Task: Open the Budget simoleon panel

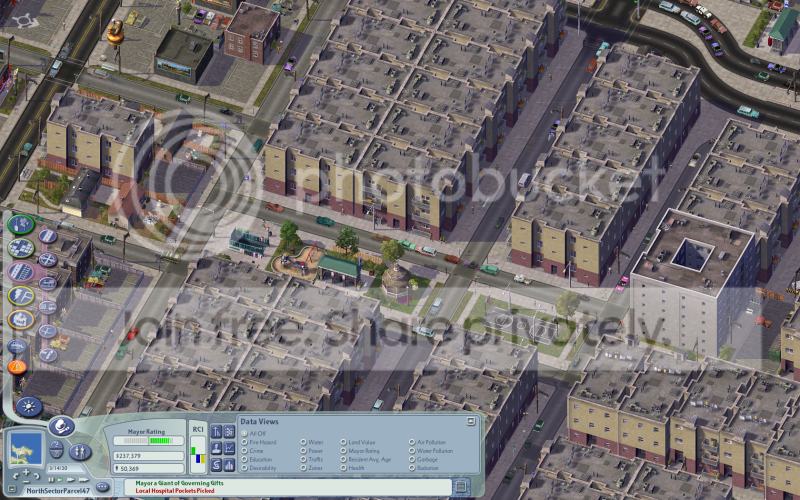Action: coord(216,464)
